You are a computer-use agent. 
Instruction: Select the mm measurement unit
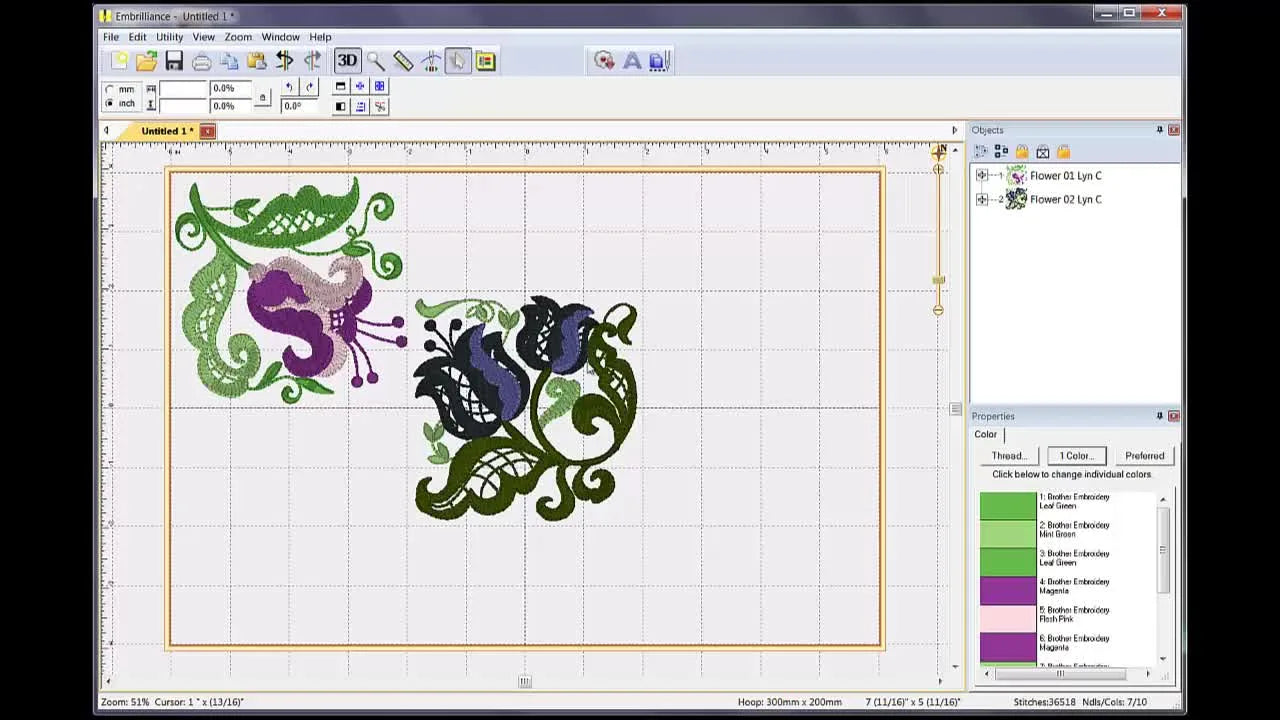[110, 89]
